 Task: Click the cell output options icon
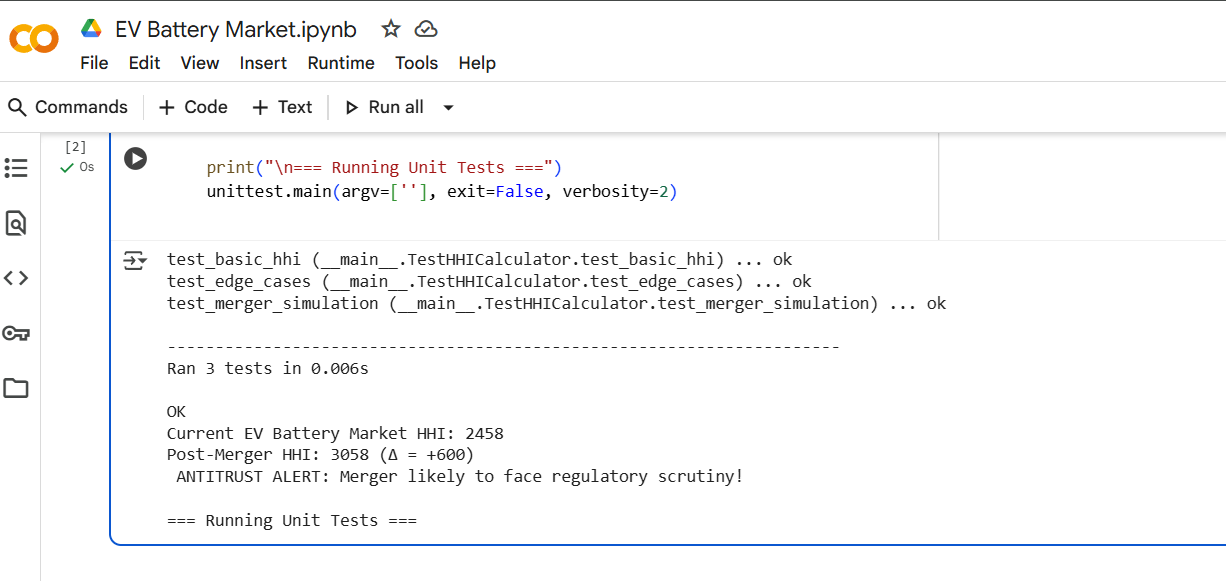[134, 261]
